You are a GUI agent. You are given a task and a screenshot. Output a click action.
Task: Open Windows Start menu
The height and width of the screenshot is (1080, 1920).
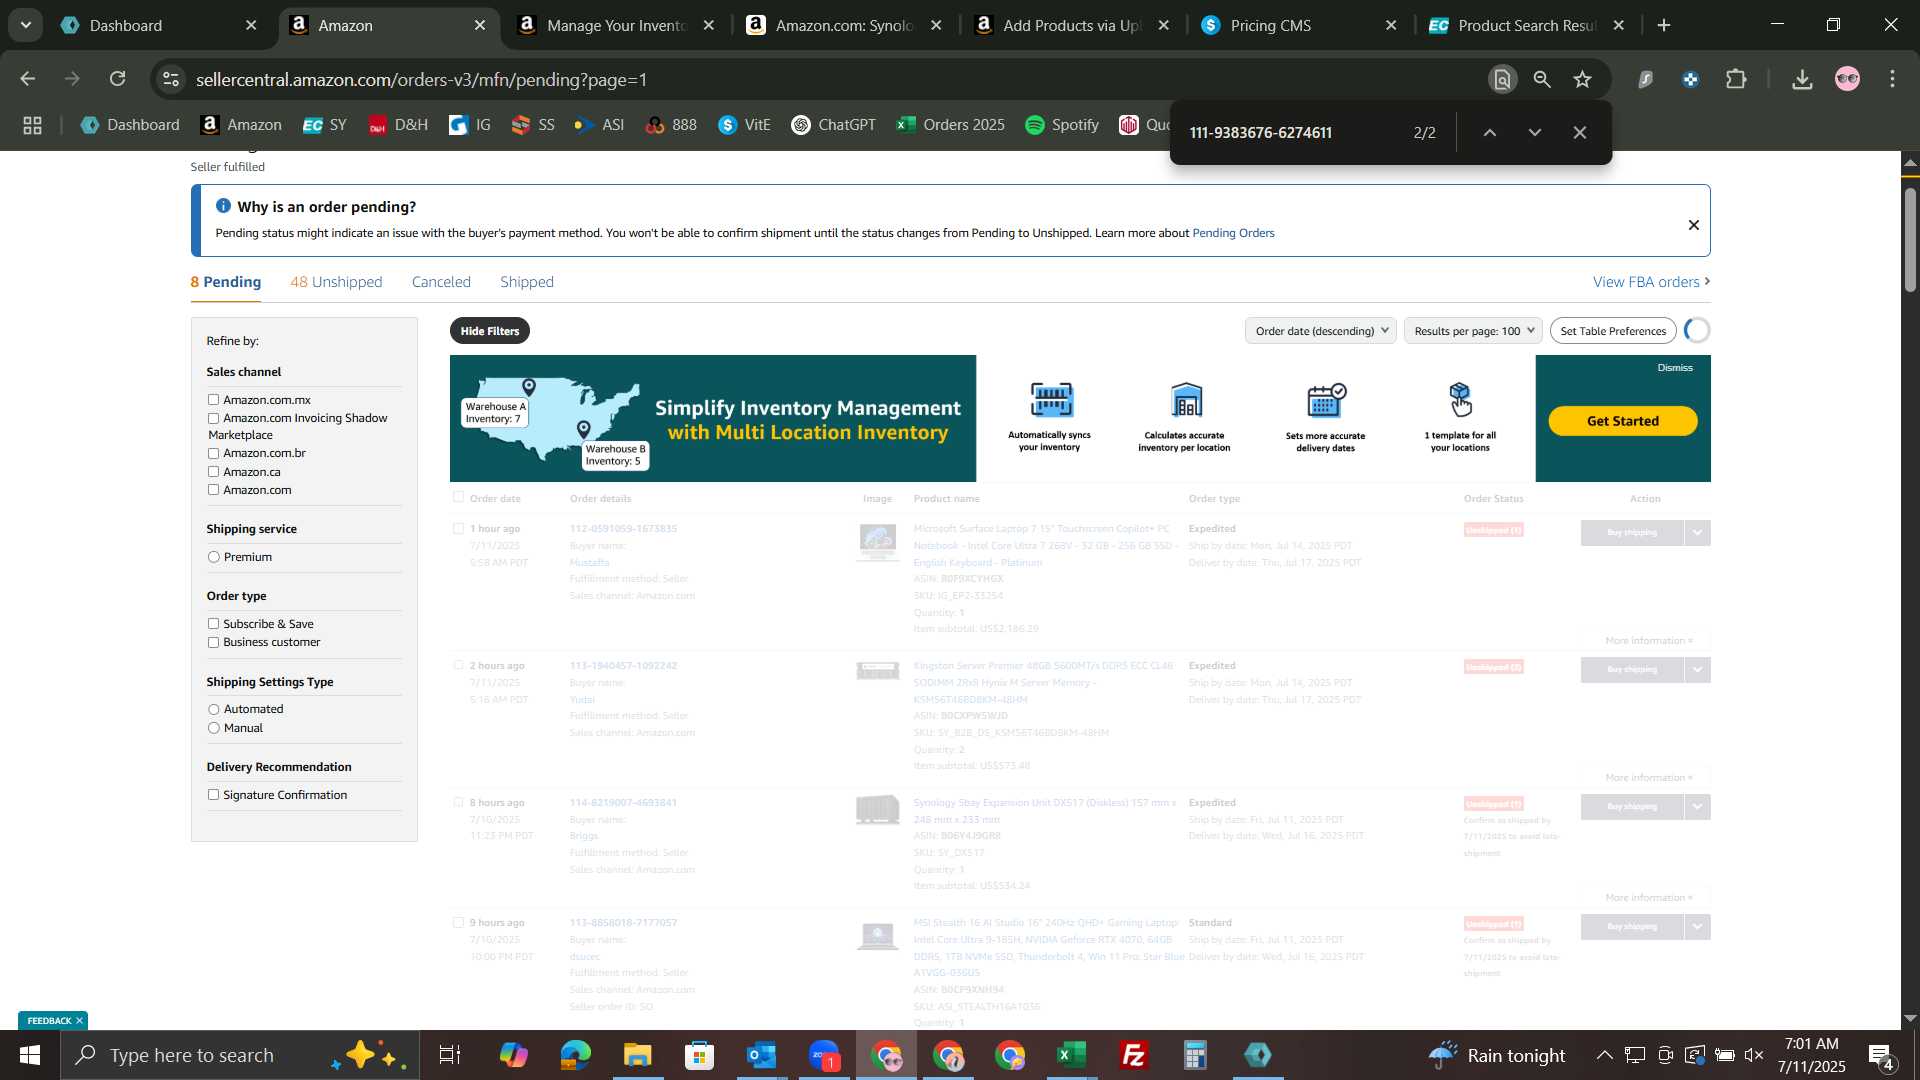click(29, 1055)
